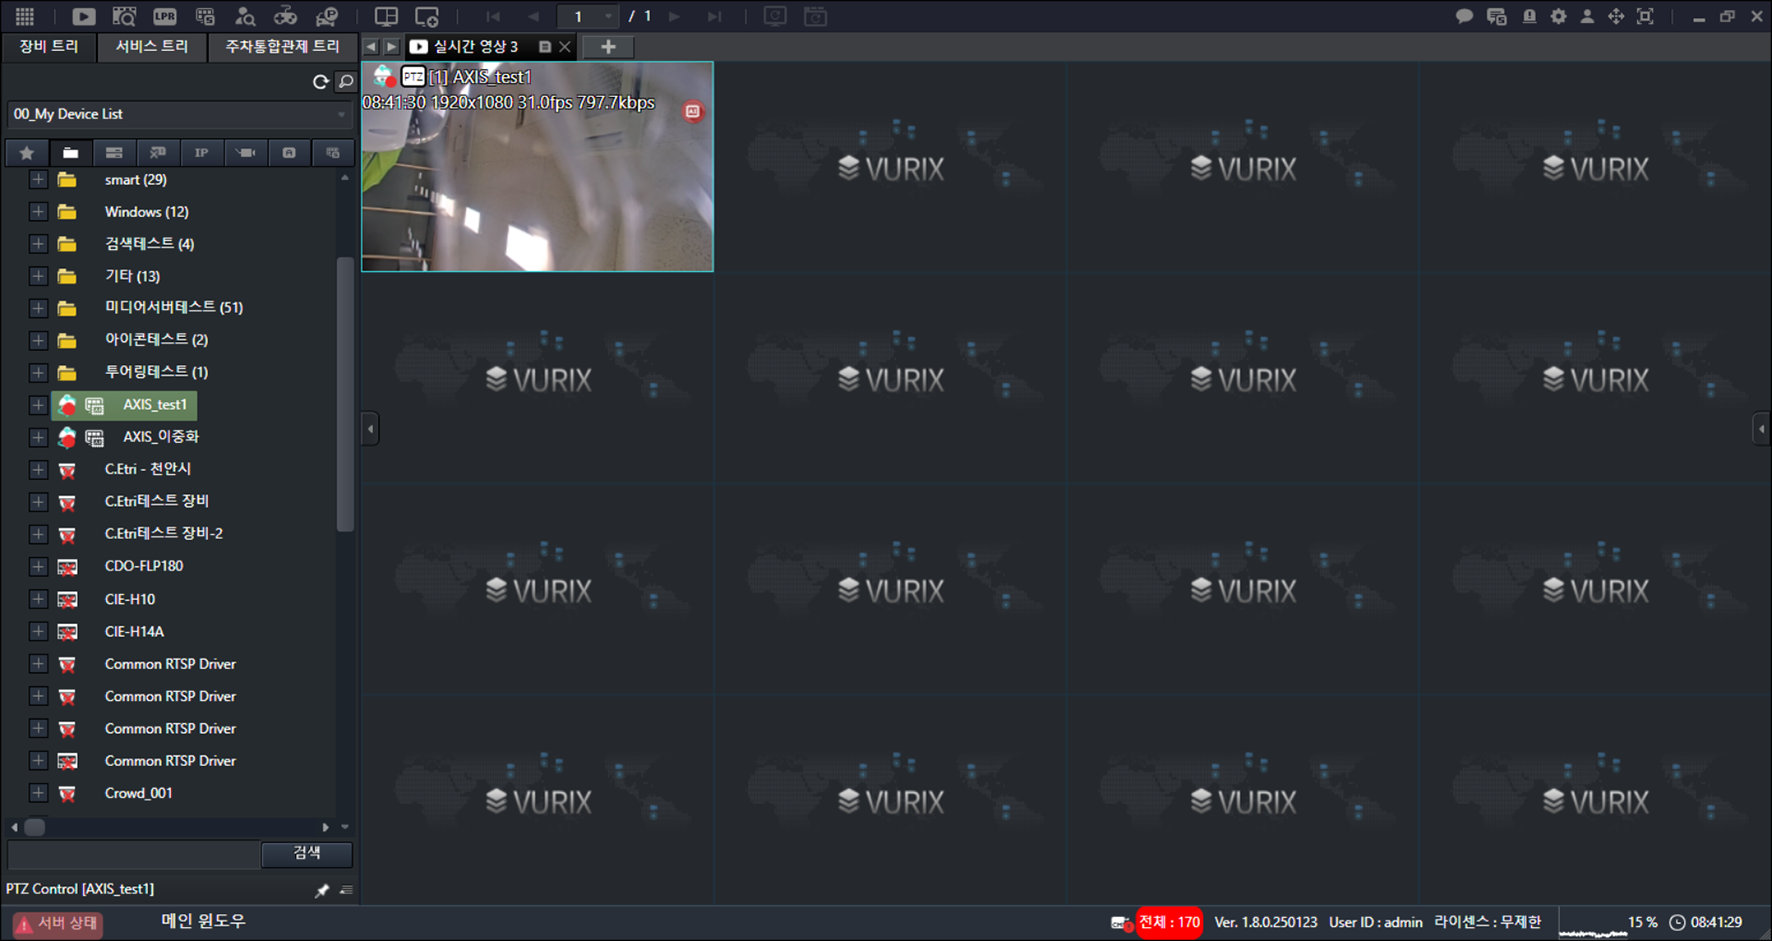Close the 실시간 영상 3 tab
This screenshot has height=941, width=1772.
pyautogui.click(x=565, y=47)
